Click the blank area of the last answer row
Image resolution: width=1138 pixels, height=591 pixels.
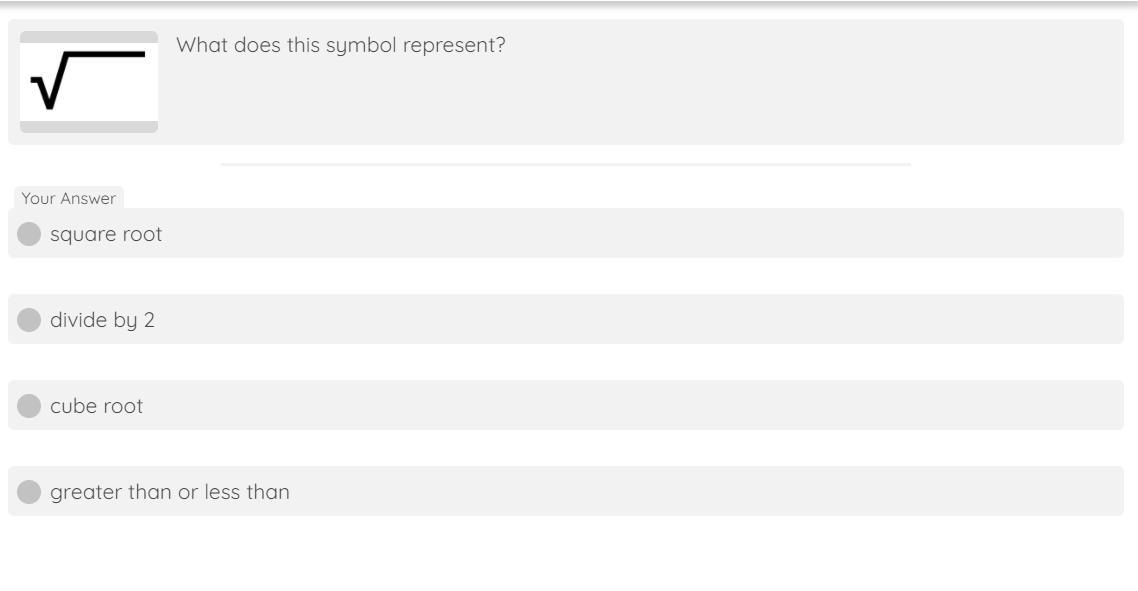(x=700, y=492)
